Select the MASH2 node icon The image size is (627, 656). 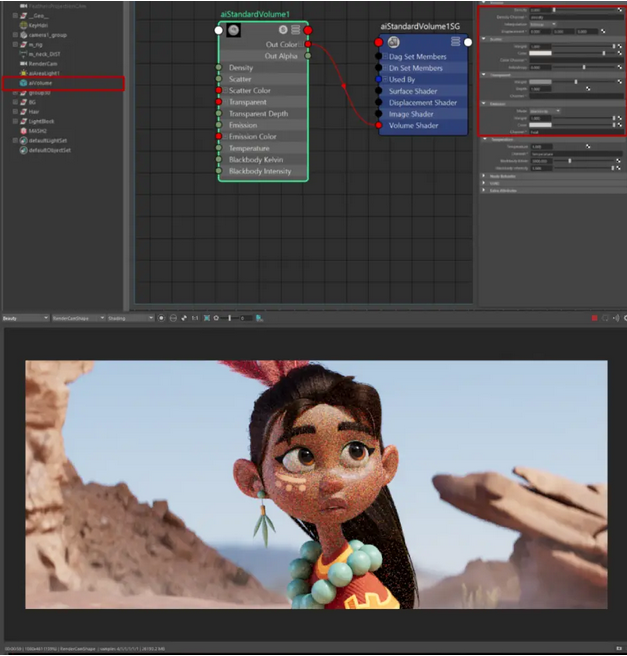[x=24, y=131]
